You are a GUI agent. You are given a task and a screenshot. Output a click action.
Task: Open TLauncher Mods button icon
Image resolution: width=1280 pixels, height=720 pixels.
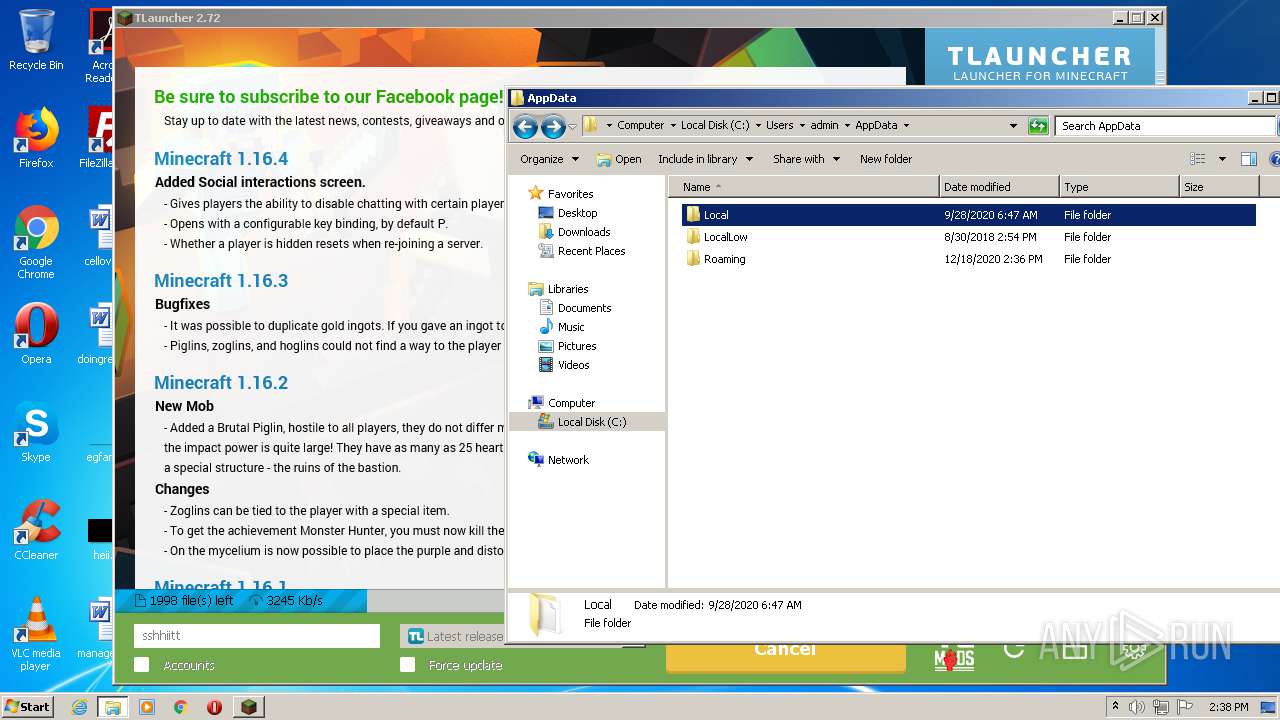953,656
